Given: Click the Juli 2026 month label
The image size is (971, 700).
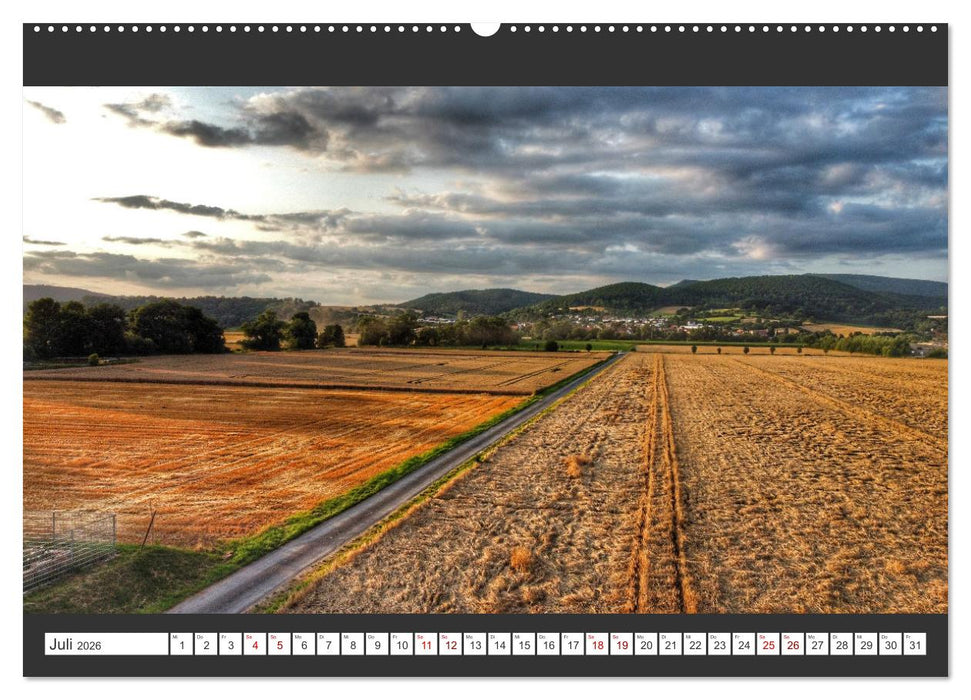Looking at the screenshot, I should coord(106,644).
